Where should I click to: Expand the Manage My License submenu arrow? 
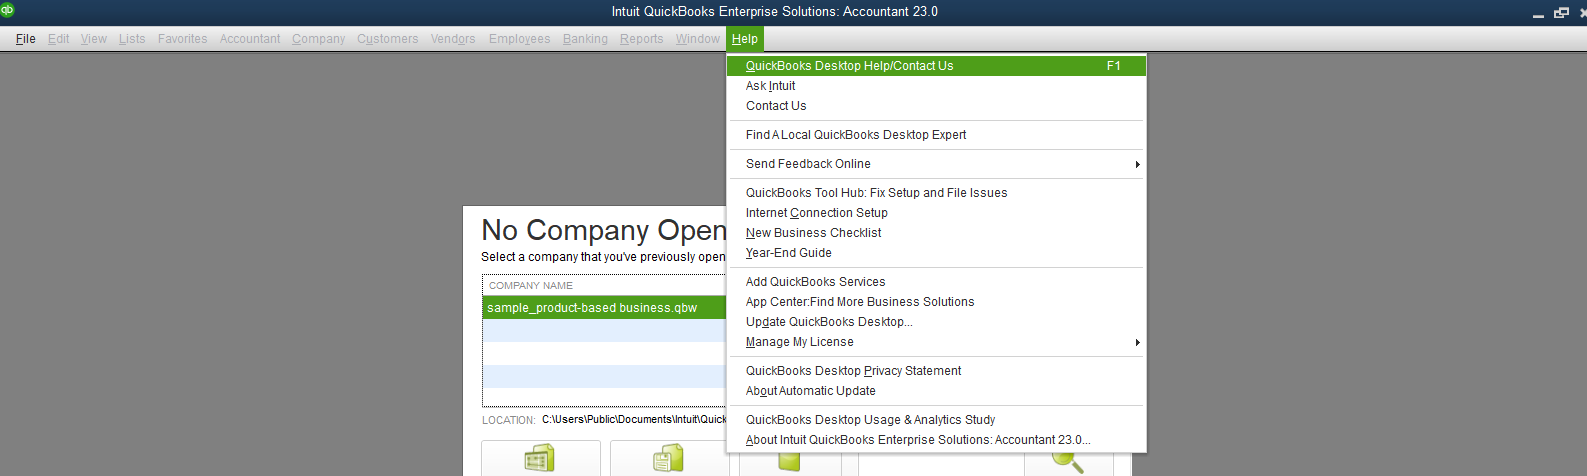click(1137, 342)
